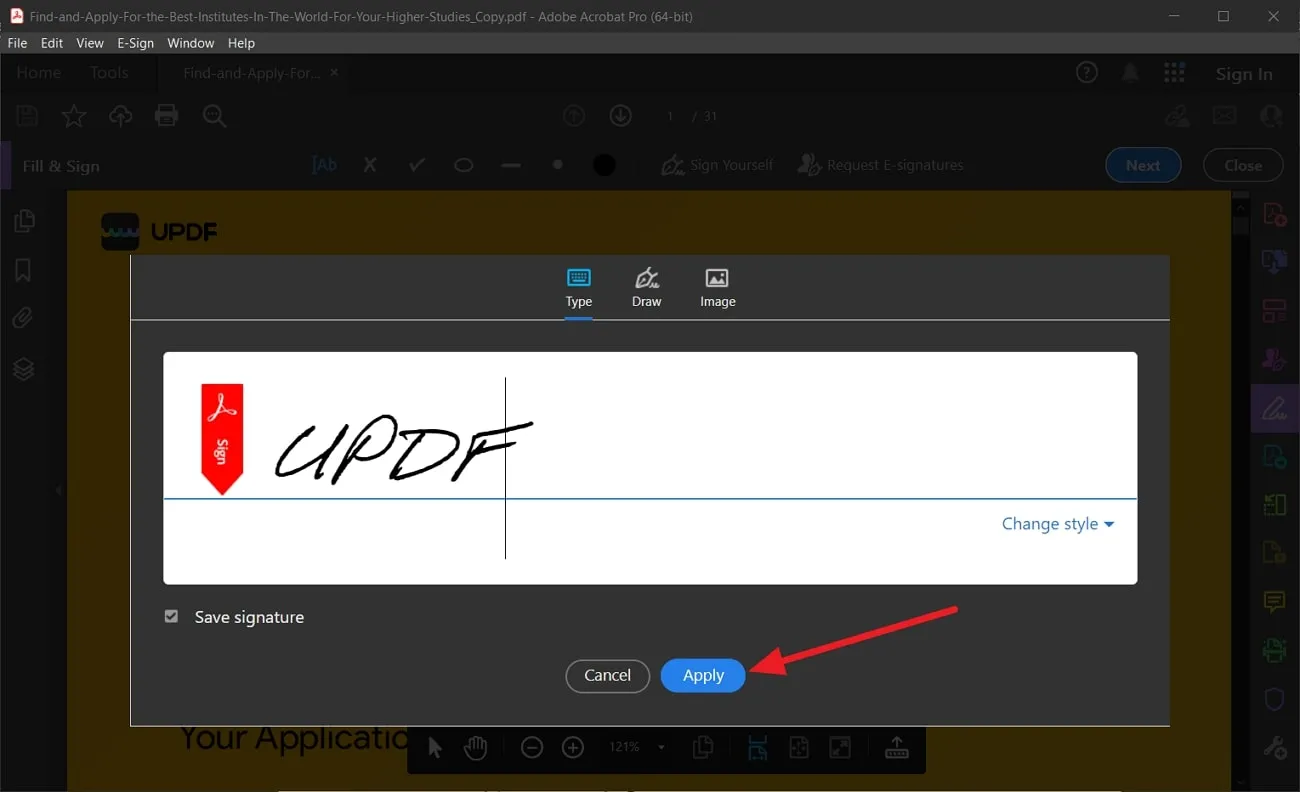1300x792 pixels.
Task: Click Request E-signatures
Action: tap(880, 165)
